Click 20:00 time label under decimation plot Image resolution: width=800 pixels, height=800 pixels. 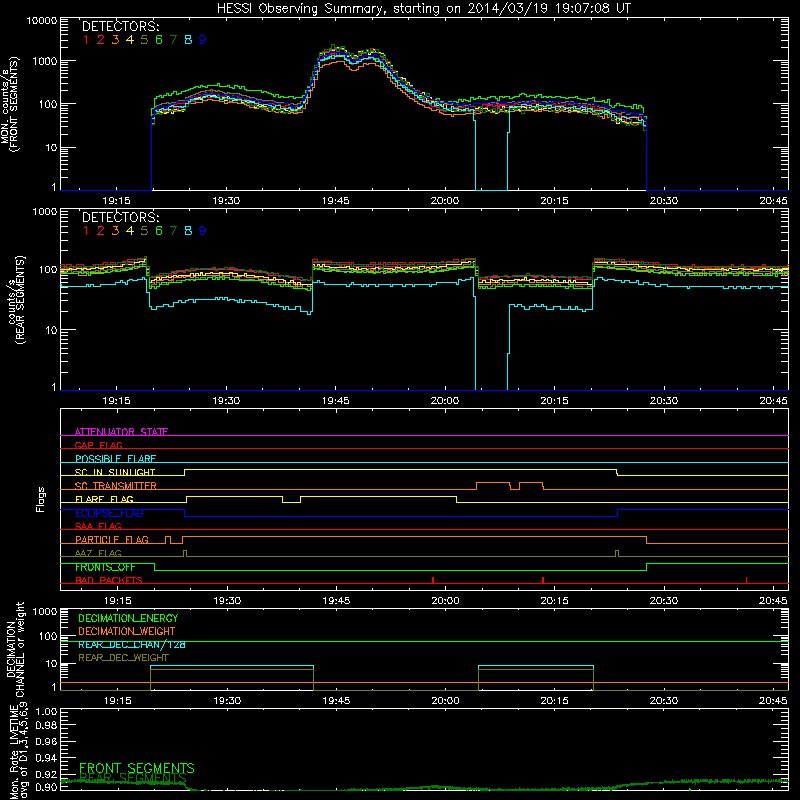(445, 701)
